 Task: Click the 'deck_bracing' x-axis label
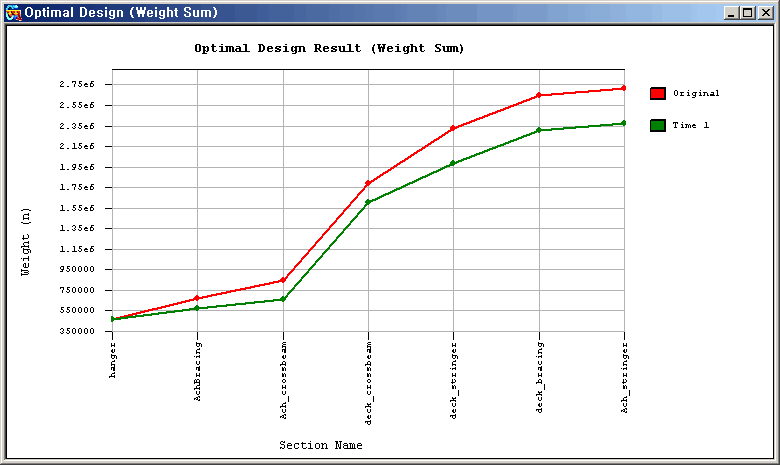[x=540, y=377]
